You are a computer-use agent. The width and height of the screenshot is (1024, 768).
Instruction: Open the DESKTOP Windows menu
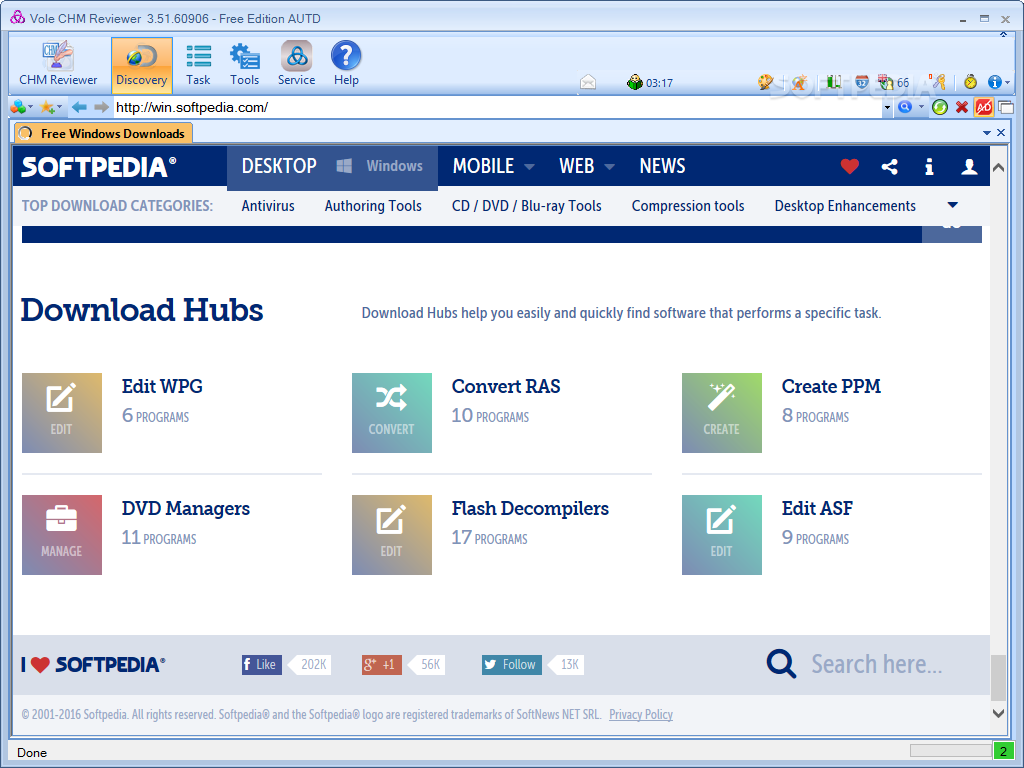pos(332,167)
